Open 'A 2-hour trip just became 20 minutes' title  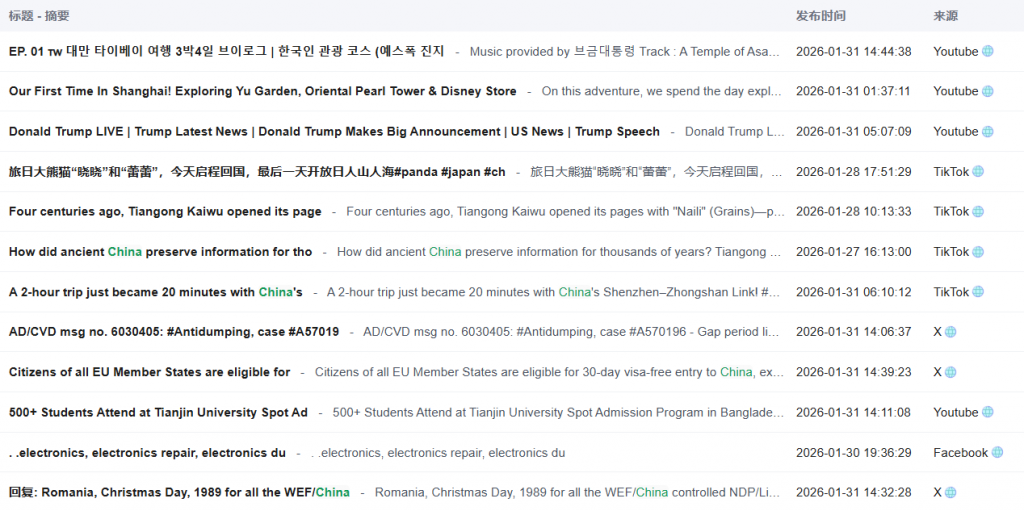pyautogui.click(x=155, y=292)
